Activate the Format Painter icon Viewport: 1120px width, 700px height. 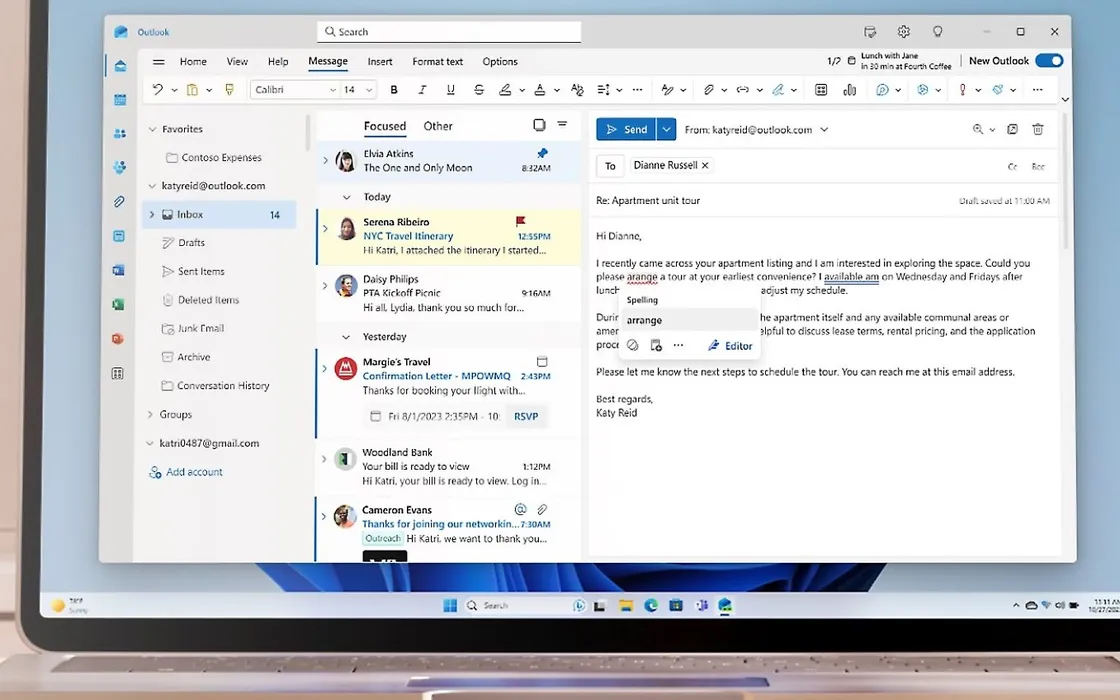pos(229,89)
